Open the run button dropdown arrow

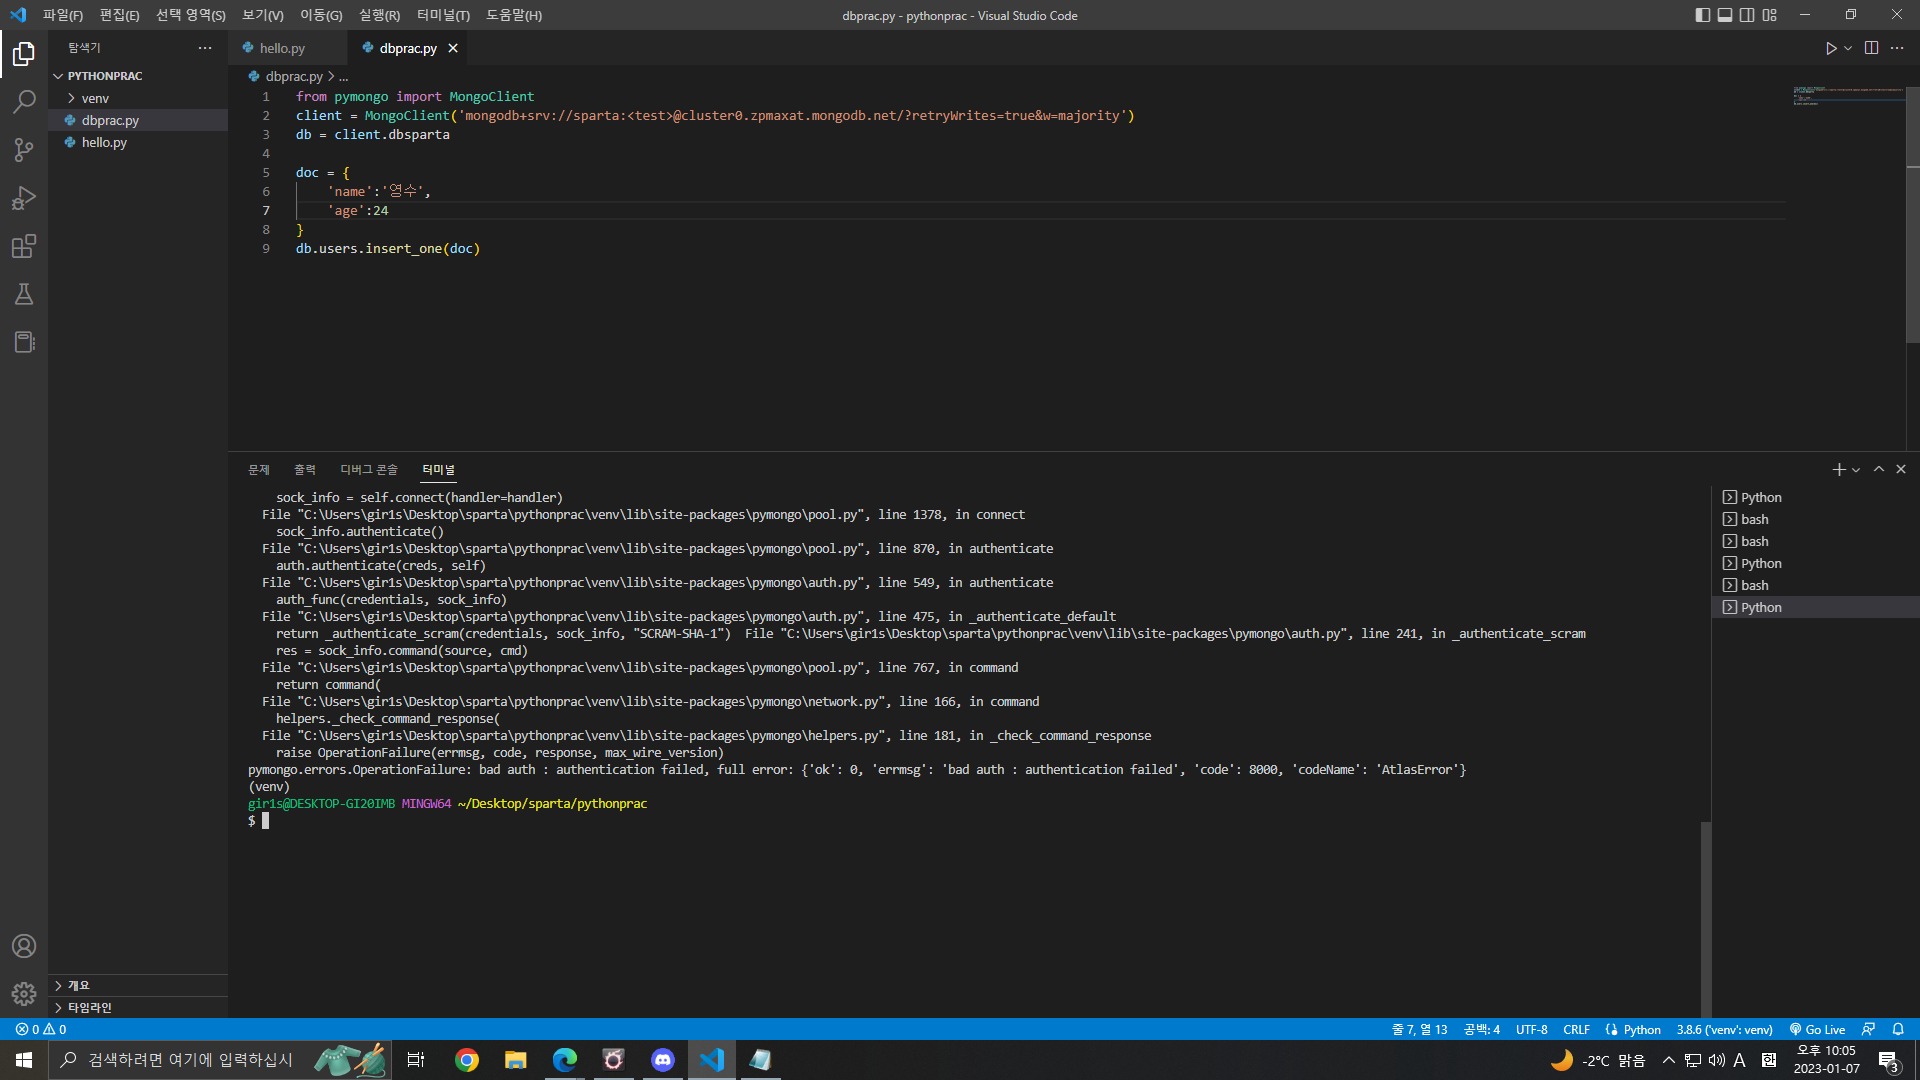(x=1848, y=48)
